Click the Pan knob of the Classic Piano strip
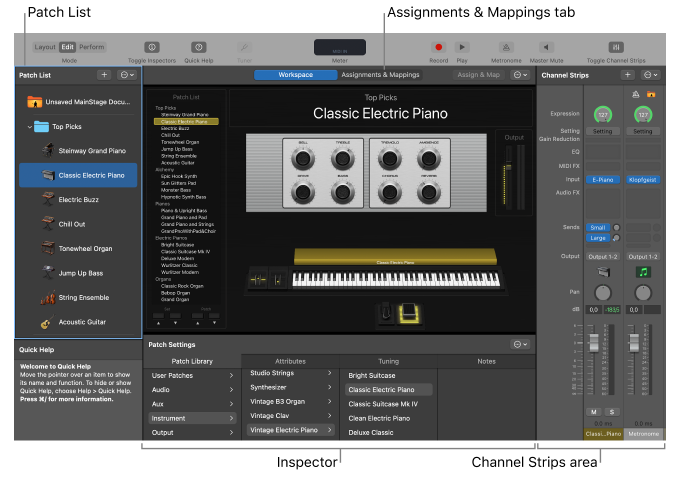Viewport: 687px width, 485px height. point(603,293)
